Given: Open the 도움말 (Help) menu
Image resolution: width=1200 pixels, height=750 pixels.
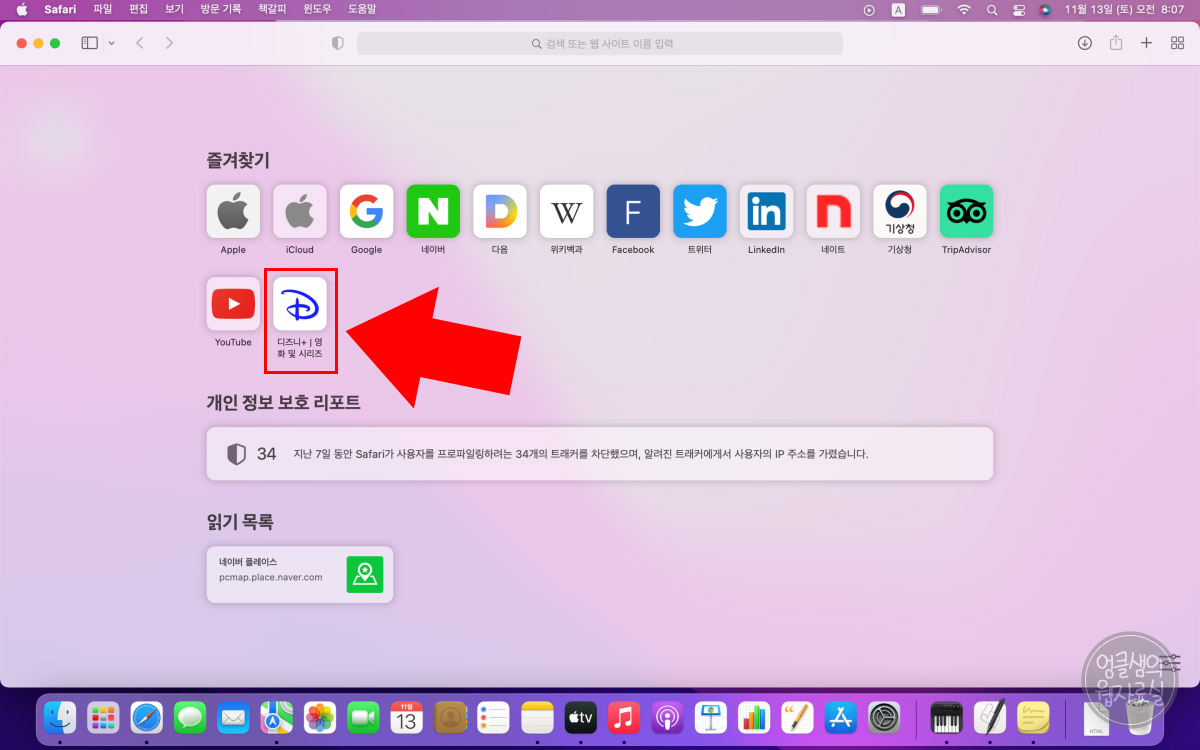Looking at the screenshot, I should point(362,9).
